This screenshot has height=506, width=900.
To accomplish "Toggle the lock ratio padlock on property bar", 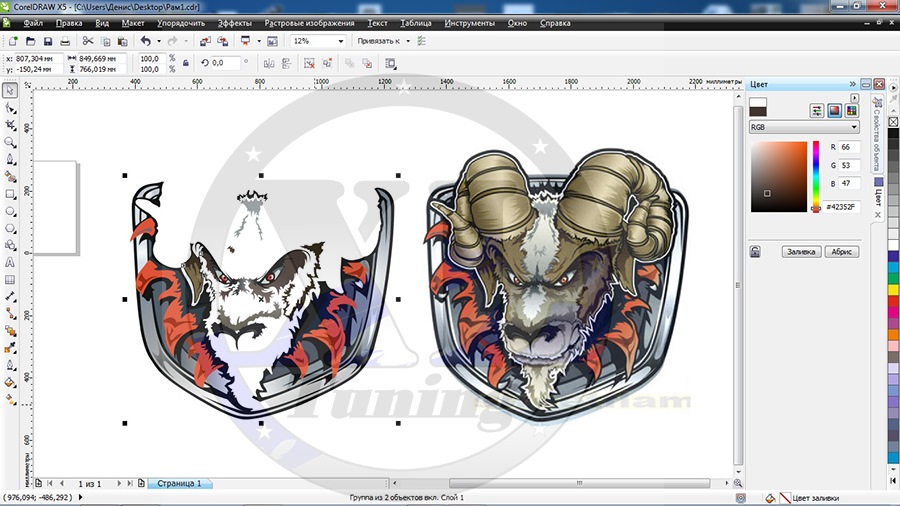I will tap(187, 63).
